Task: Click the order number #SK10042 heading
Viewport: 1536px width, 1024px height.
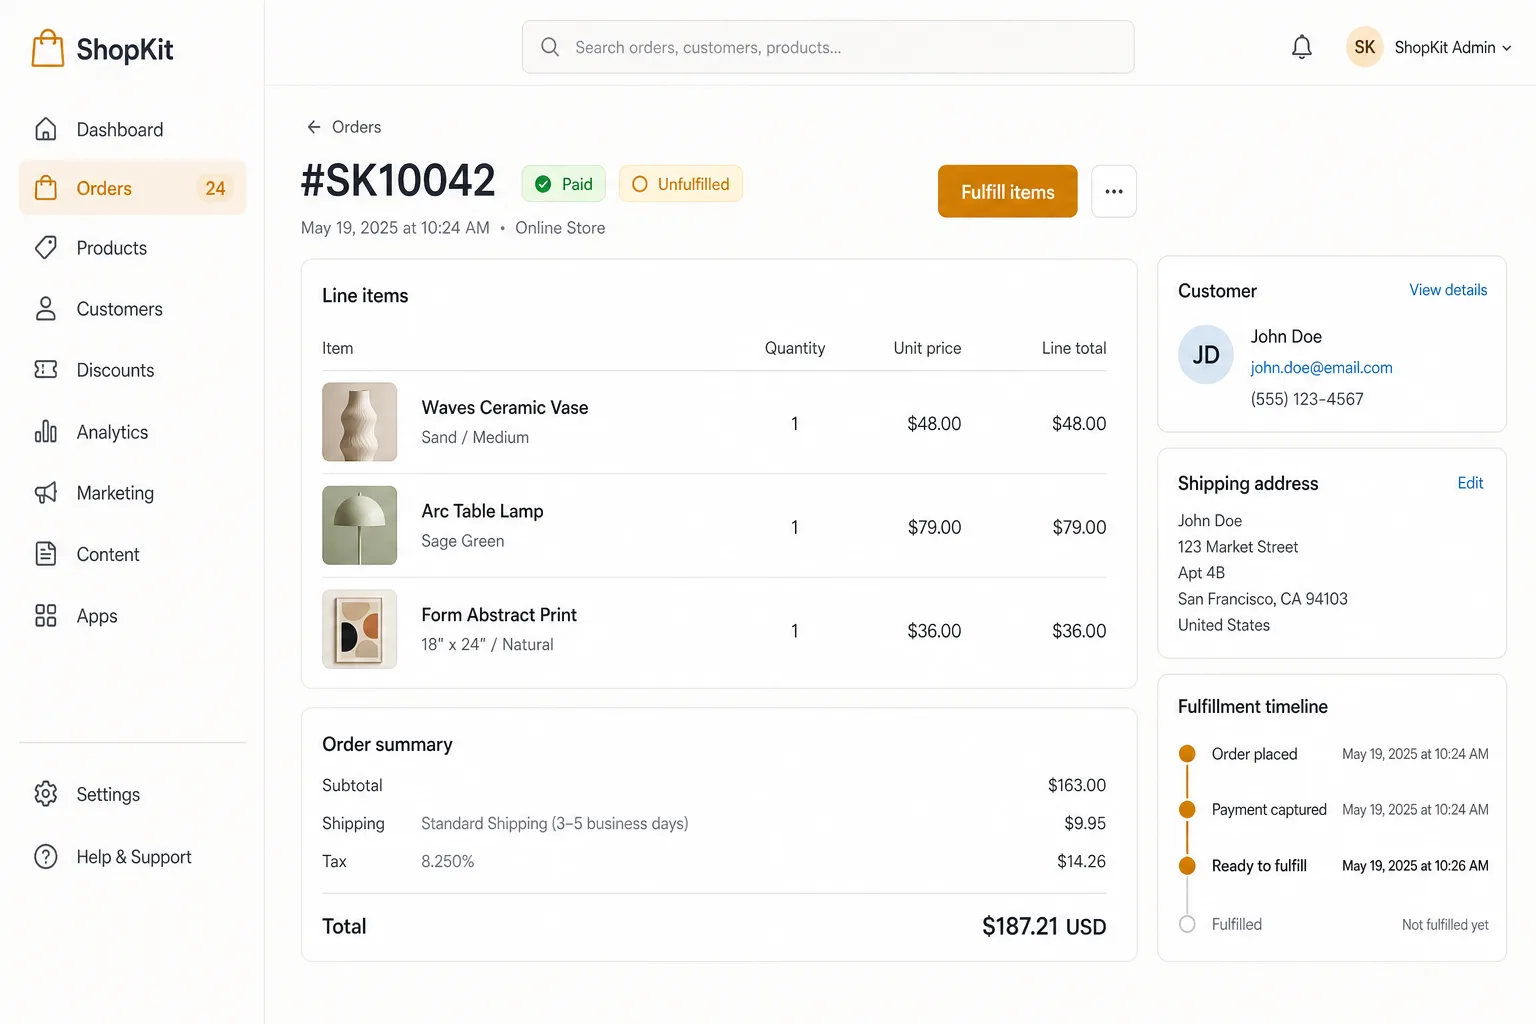Action: tap(398, 181)
